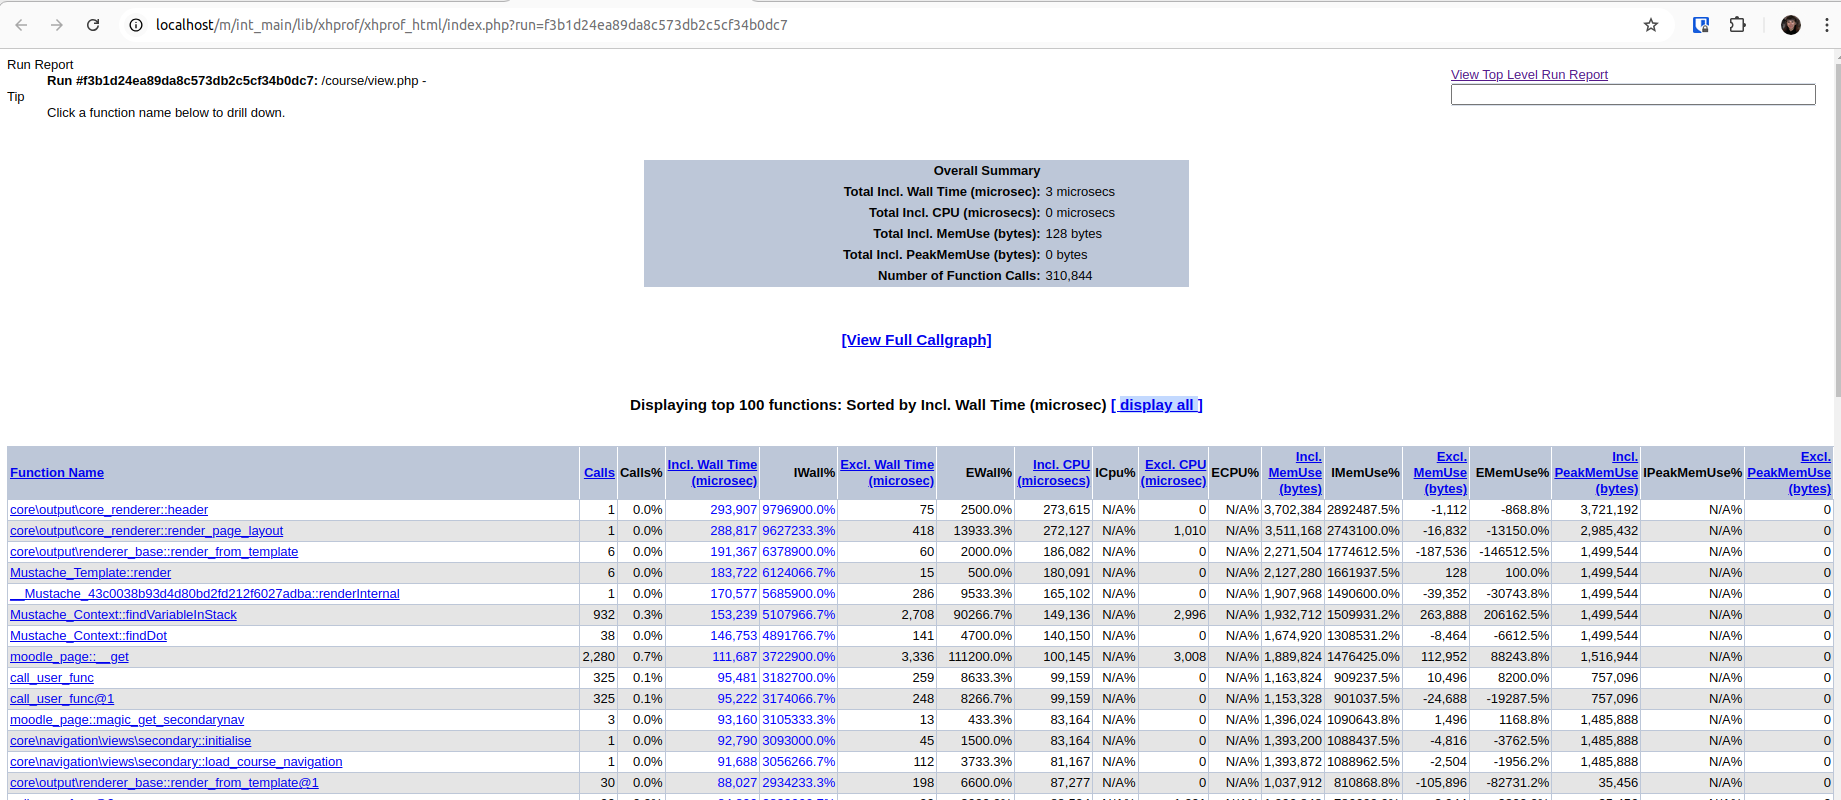This screenshot has width=1841, height=800.
Task: Click the 310,844 function calls value
Action: pyautogui.click(x=1069, y=276)
